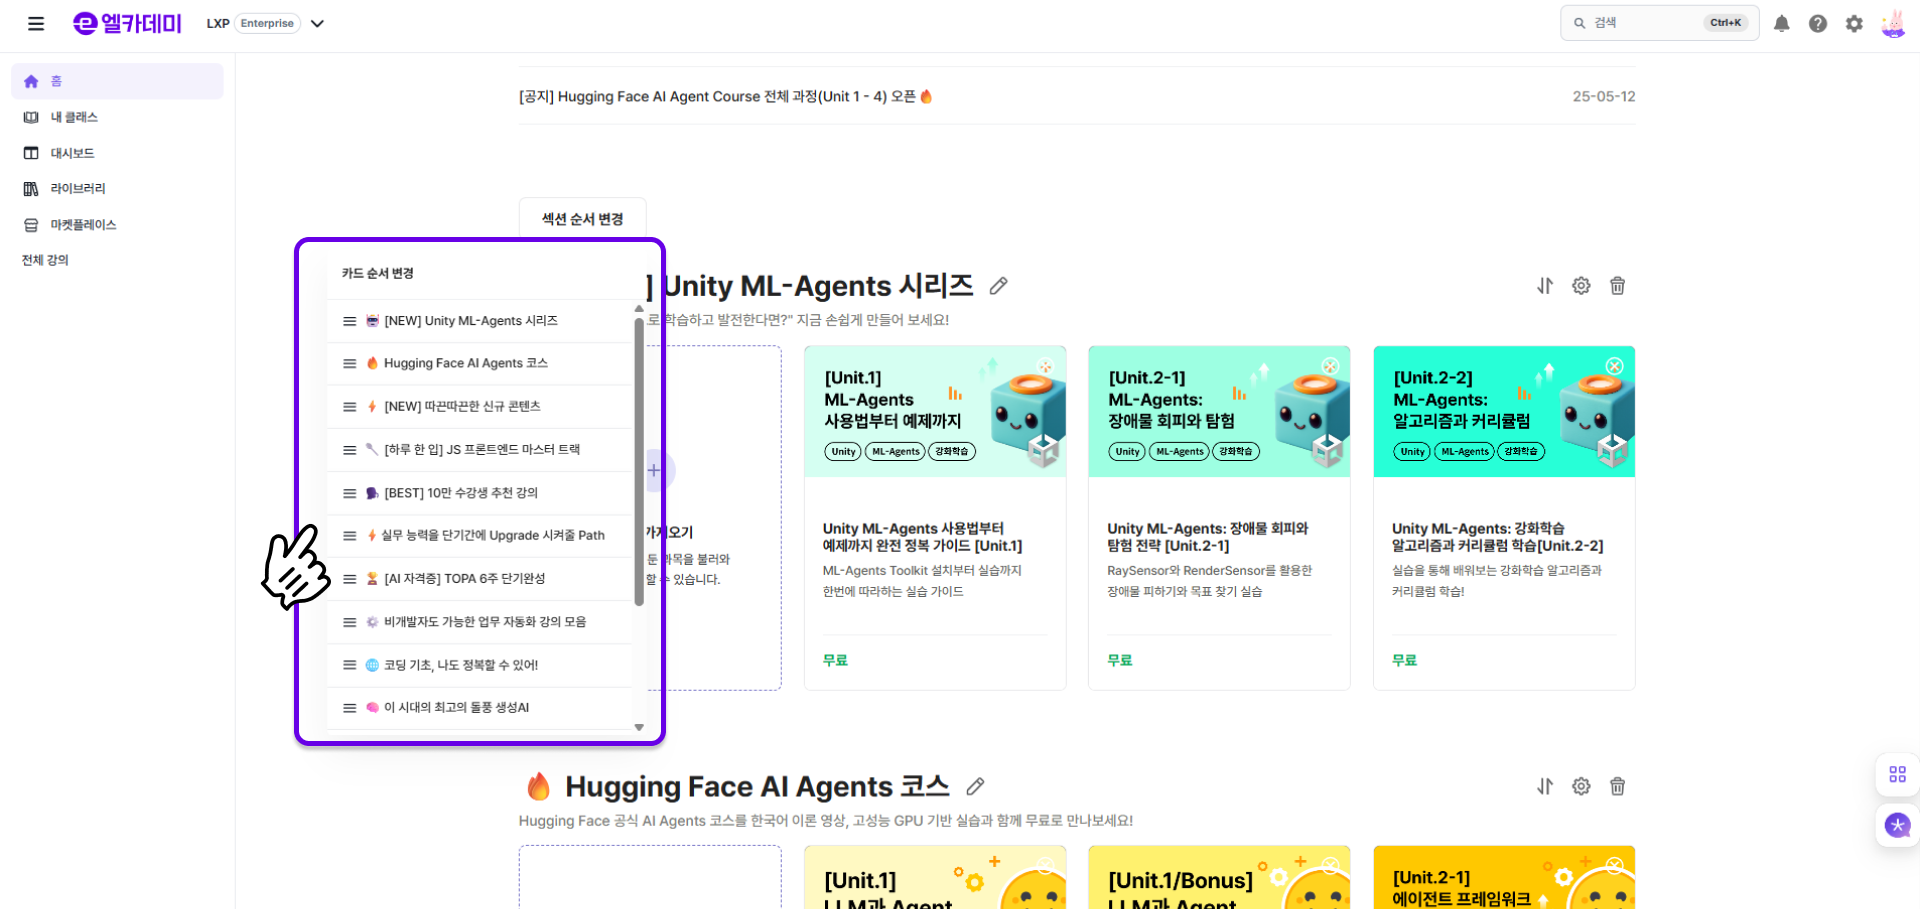The image size is (1920, 912).
Task: Open the AI assistant floating button
Action: coord(1897,826)
